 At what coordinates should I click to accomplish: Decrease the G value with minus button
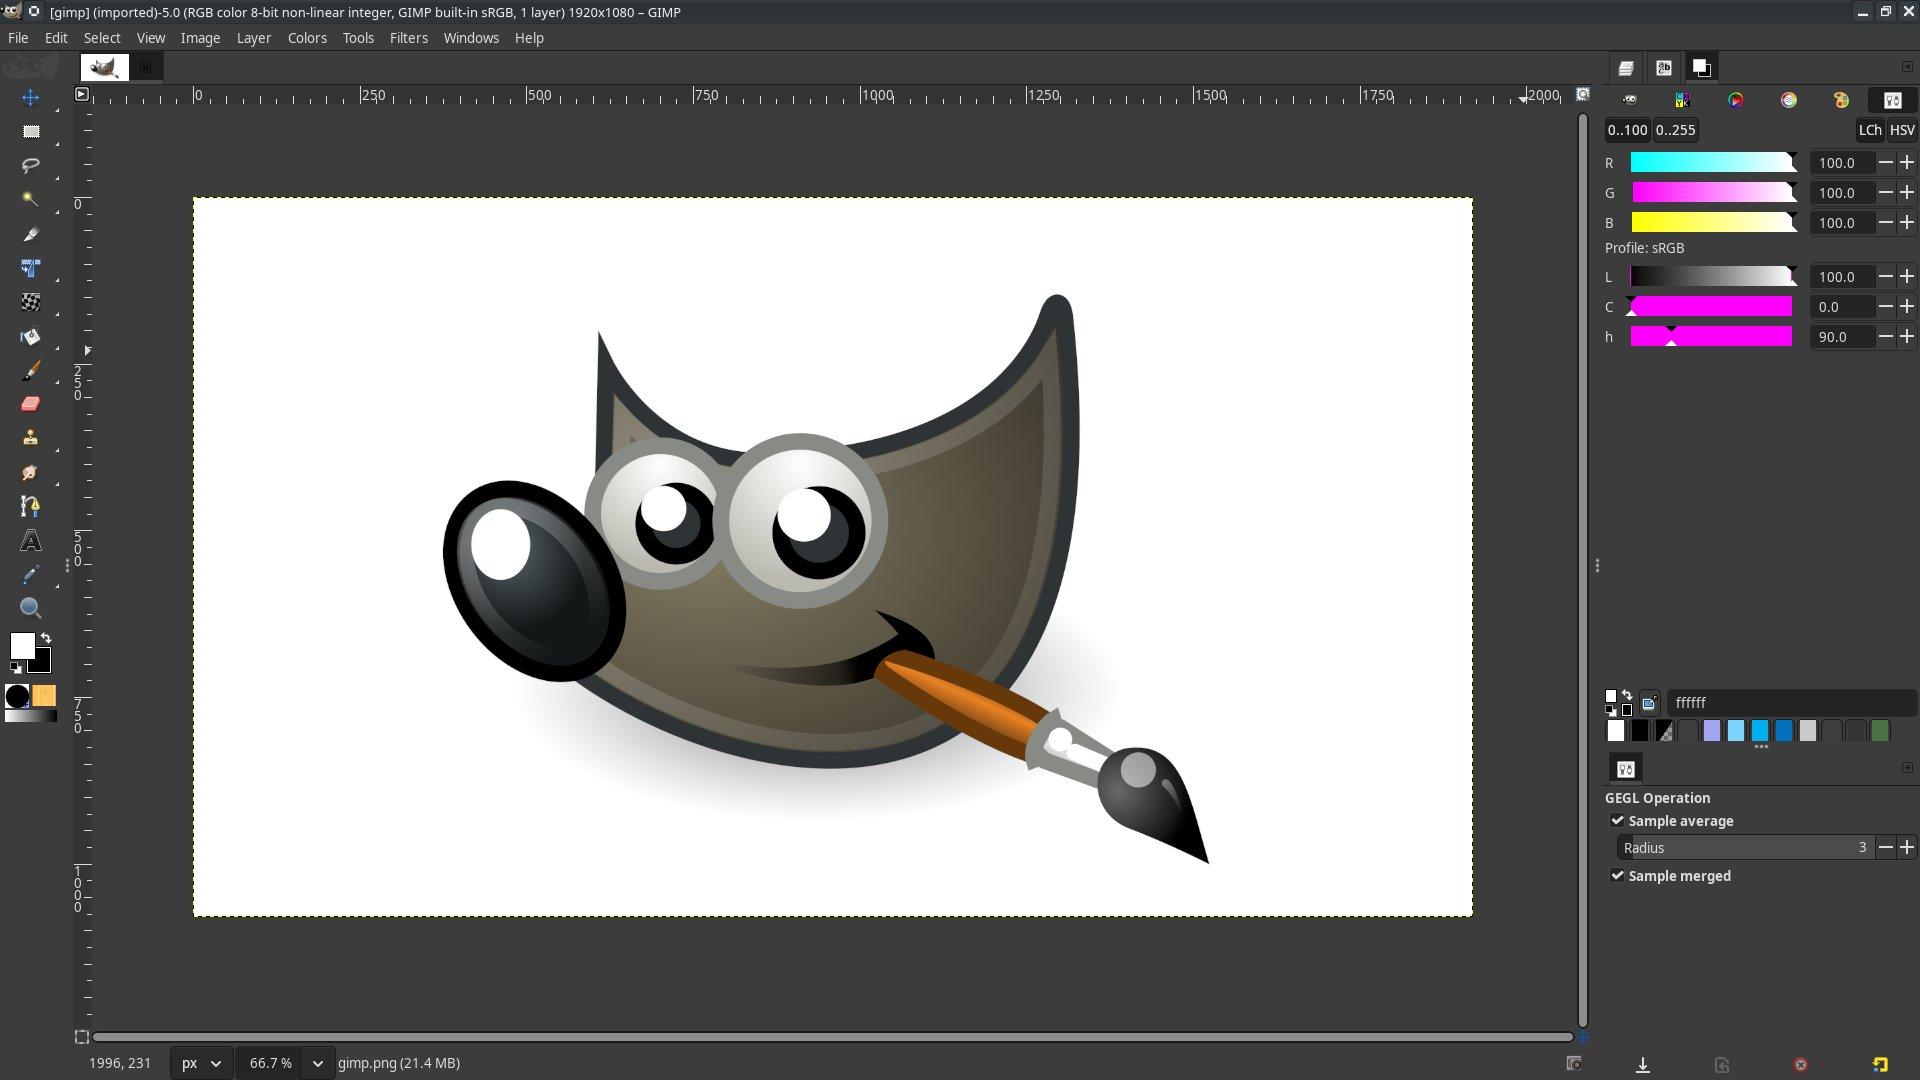point(1885,193)
